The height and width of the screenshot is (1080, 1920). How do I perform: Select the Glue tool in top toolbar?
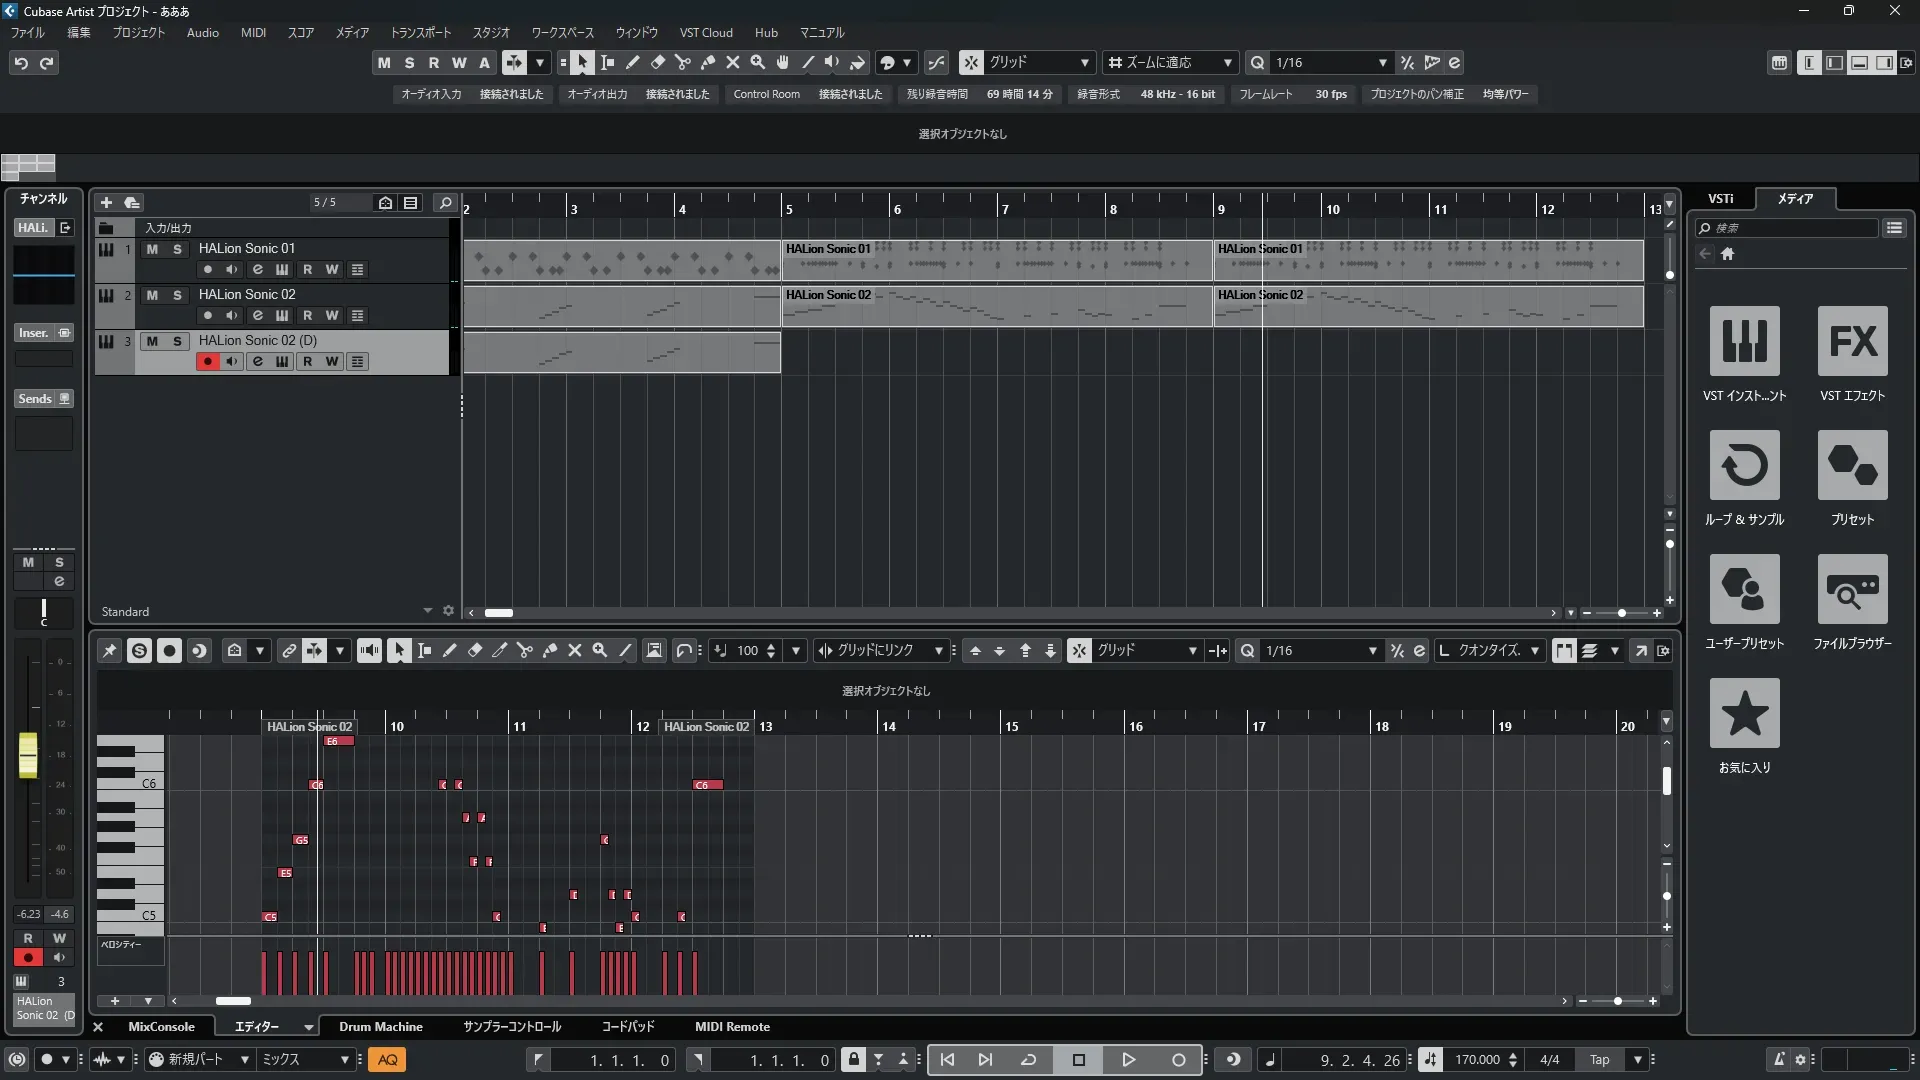point(708,62)
